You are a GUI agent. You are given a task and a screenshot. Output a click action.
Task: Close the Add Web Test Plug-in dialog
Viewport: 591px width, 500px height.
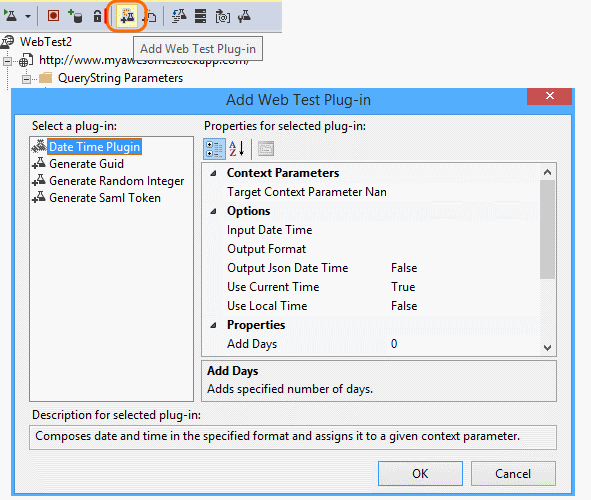550,96
